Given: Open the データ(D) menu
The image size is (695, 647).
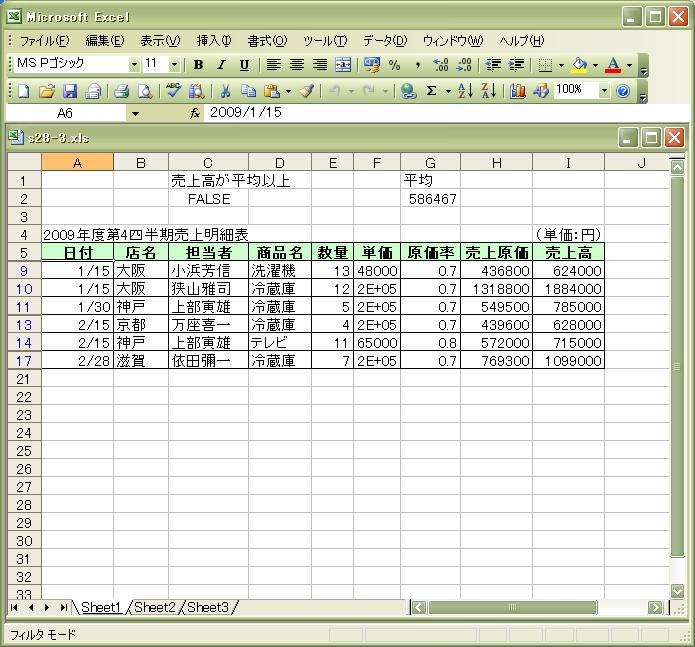Looking at the screenshot, I should tap(385, 41).
